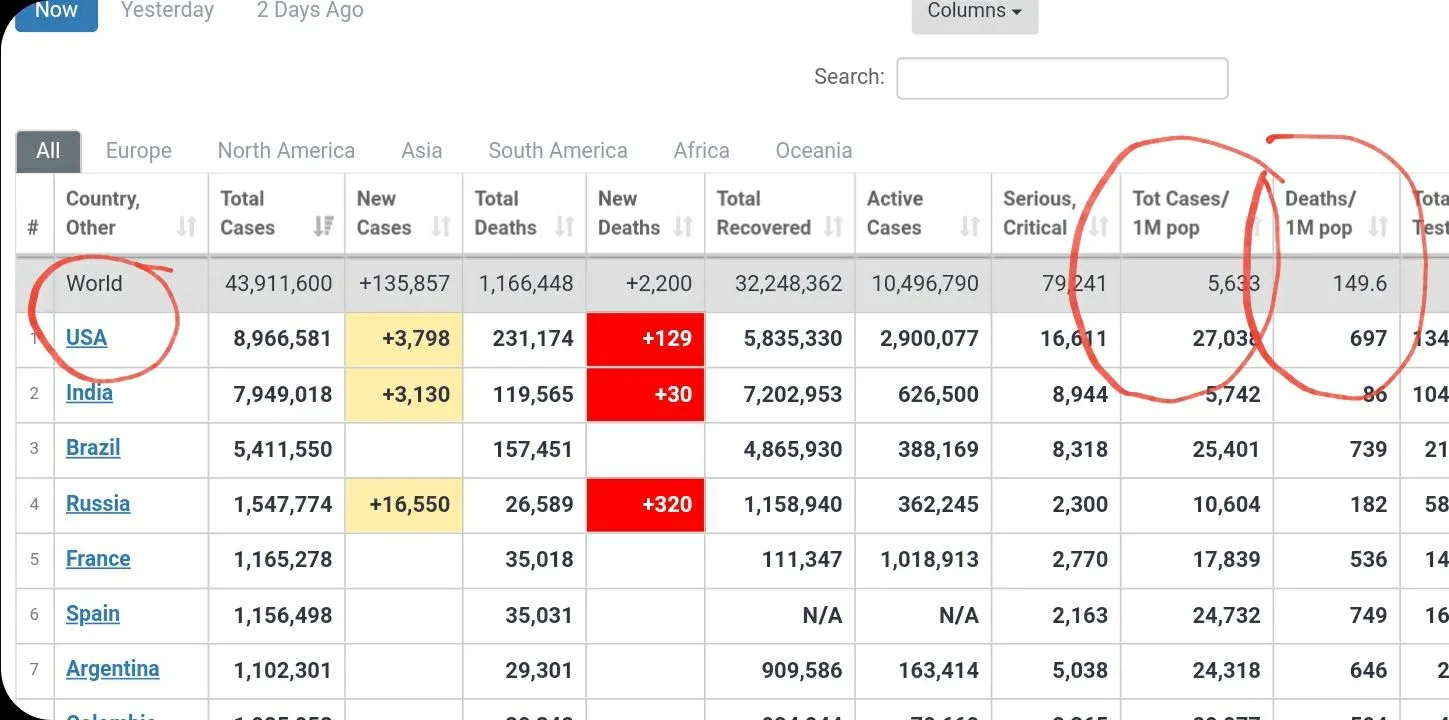Open the Columns dropdown

click(974, 12)
